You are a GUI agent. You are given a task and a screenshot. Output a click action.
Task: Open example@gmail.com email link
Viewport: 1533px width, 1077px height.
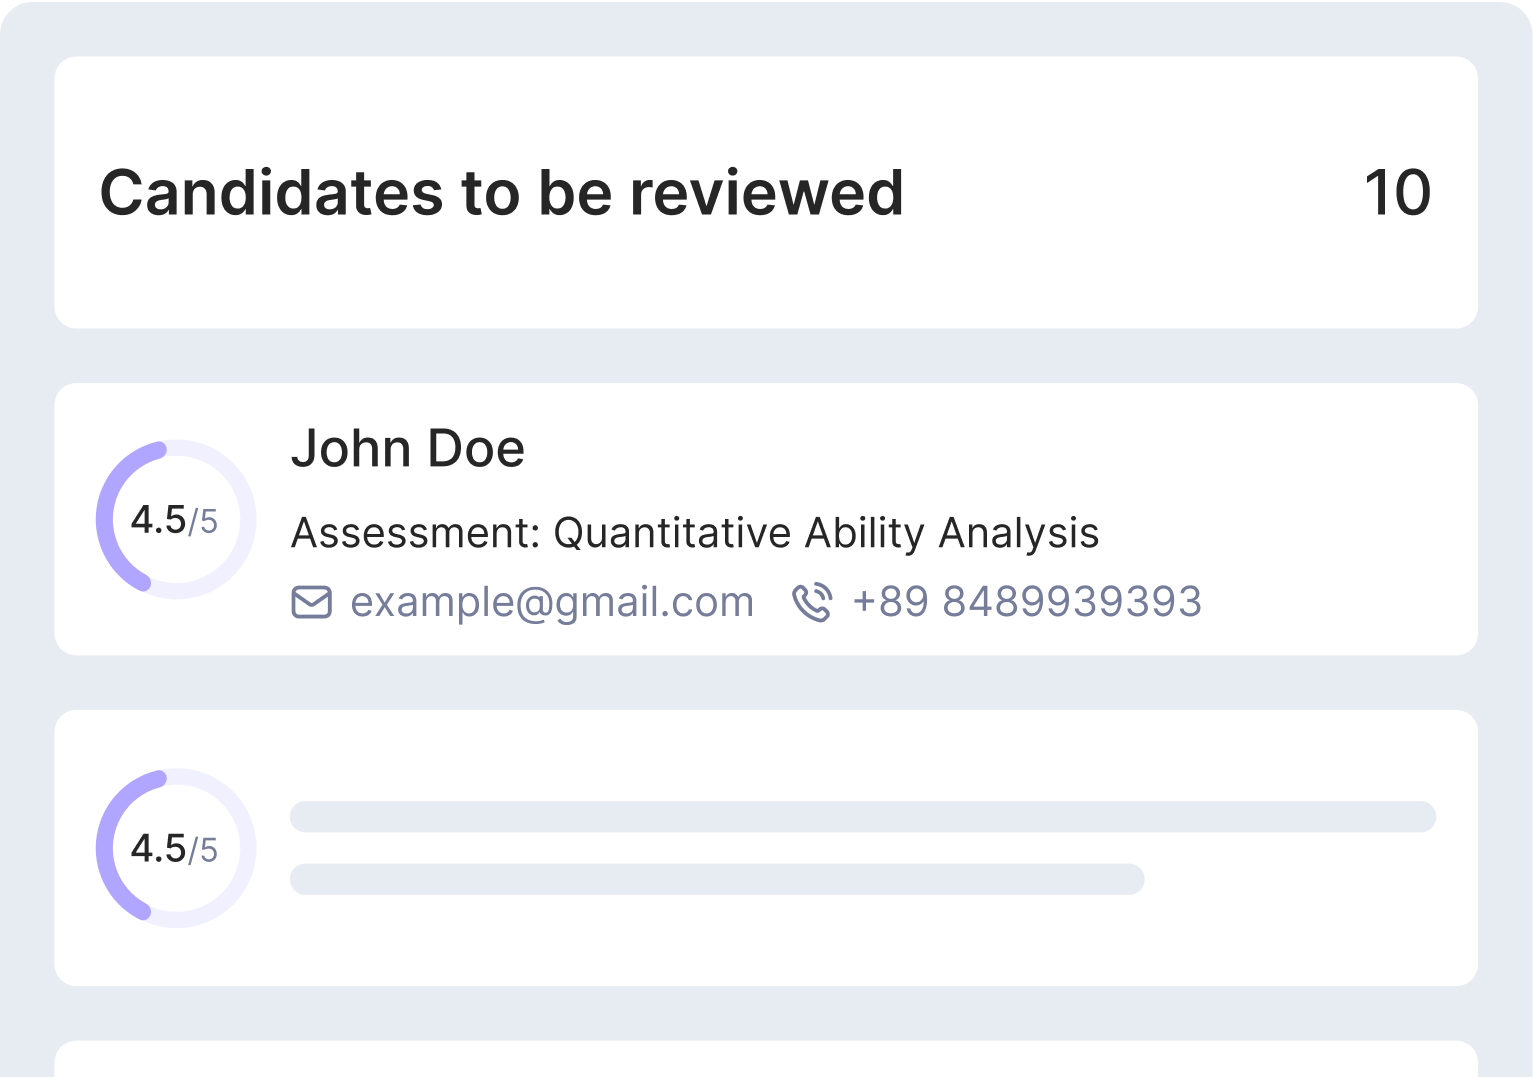[x=552, y=603]
